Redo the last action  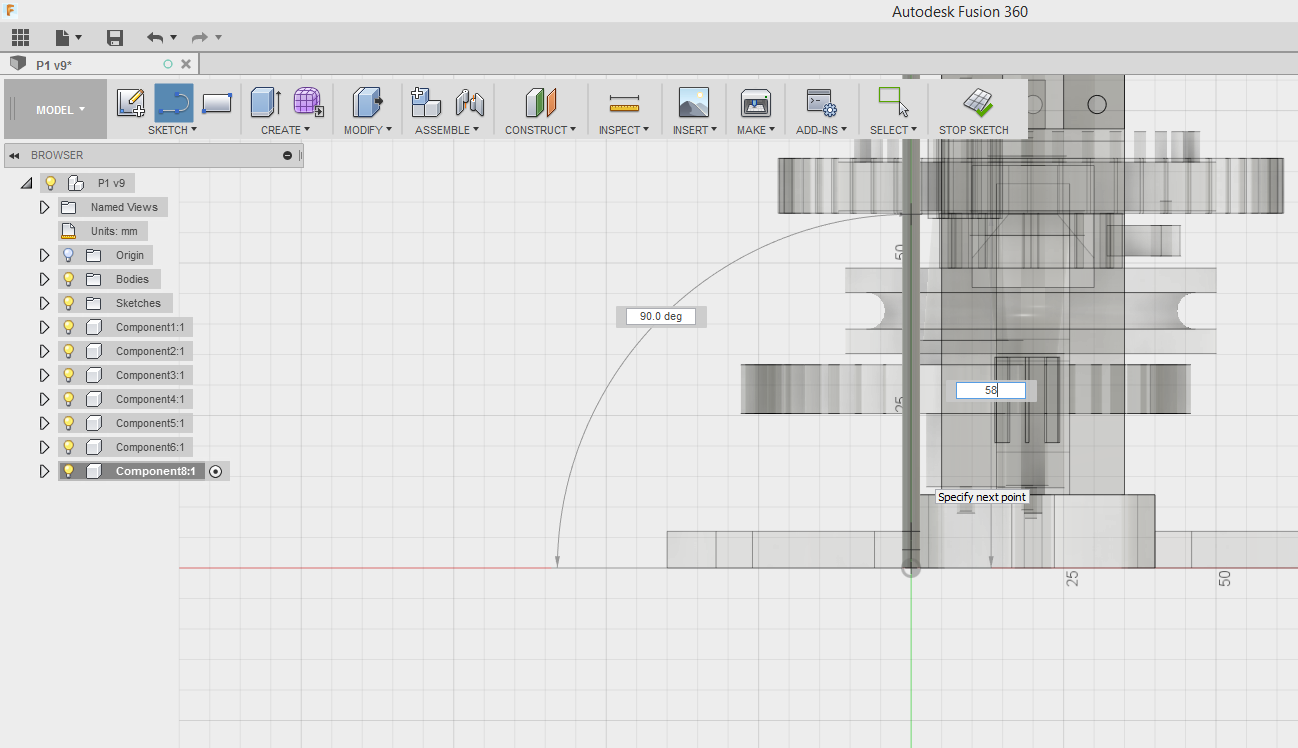point(199,38)
